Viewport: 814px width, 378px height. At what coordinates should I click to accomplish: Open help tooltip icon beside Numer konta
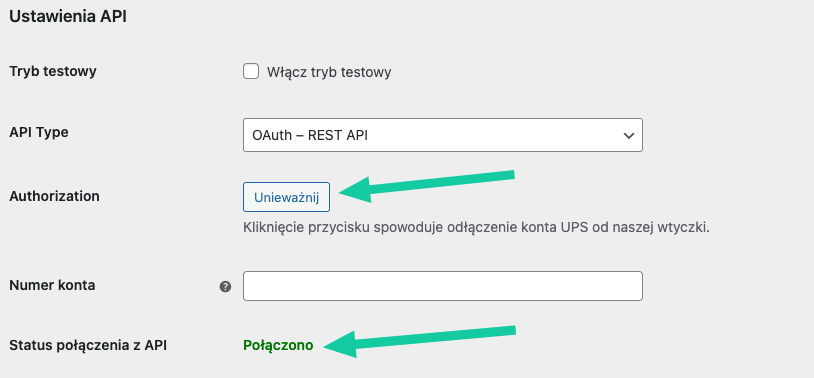[x=225, y=286]
